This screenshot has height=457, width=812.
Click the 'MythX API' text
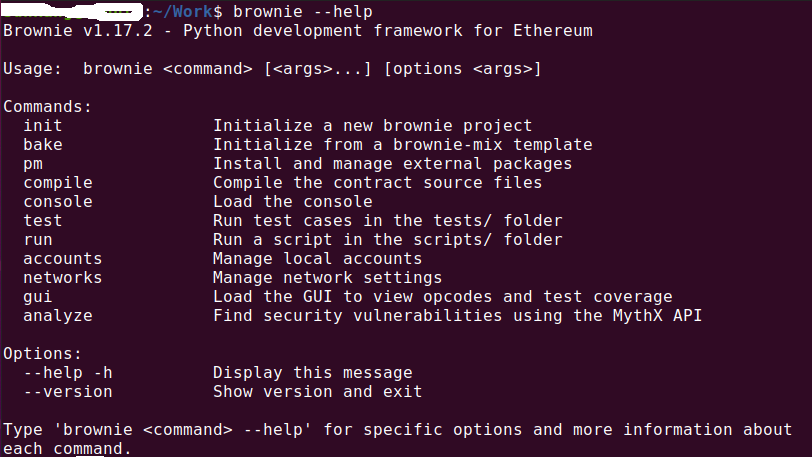tap(657, 316)
